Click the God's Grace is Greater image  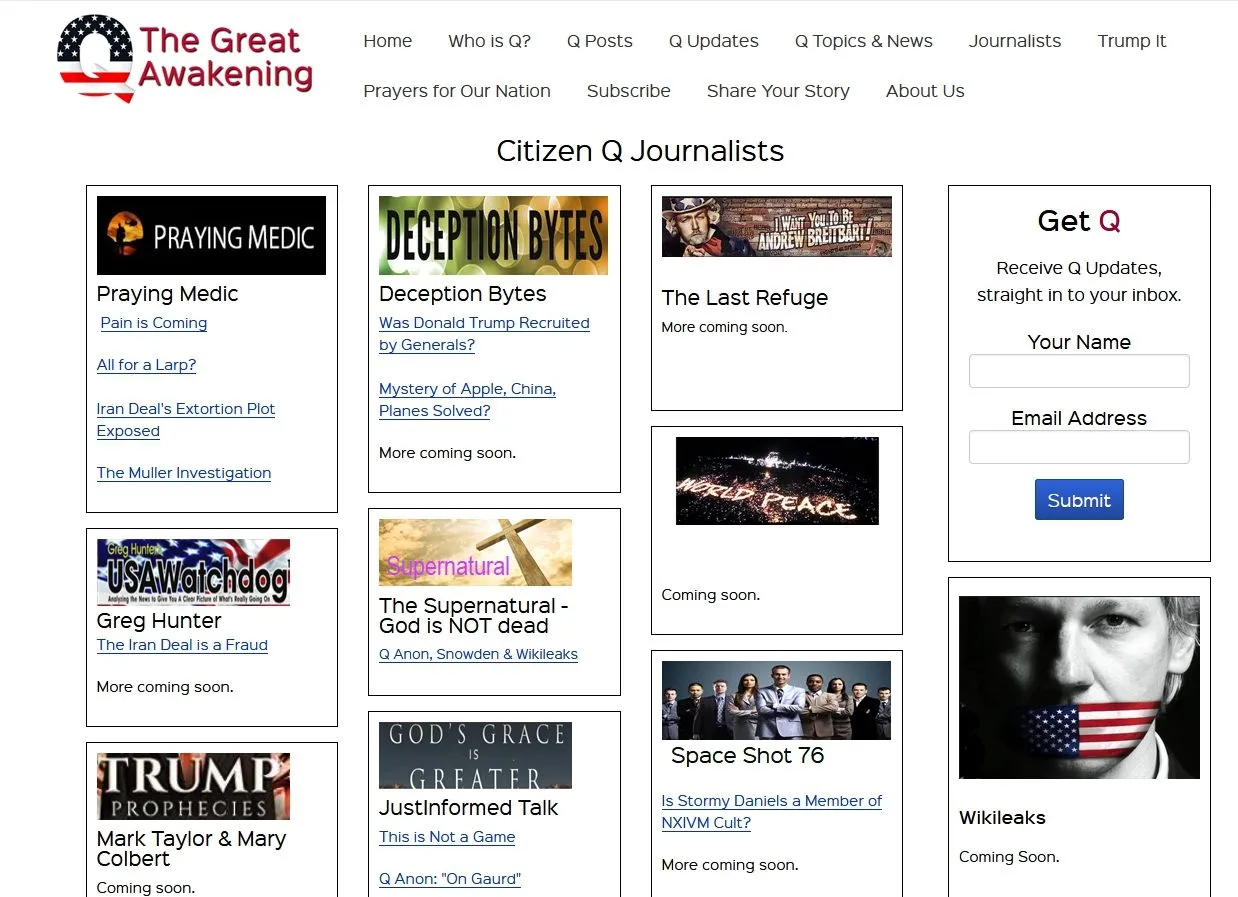pos(475,755)
